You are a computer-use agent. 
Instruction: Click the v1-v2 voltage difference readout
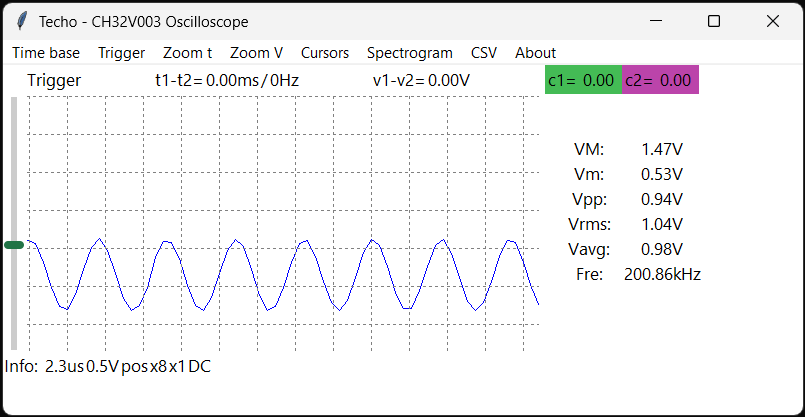(421, 81)
